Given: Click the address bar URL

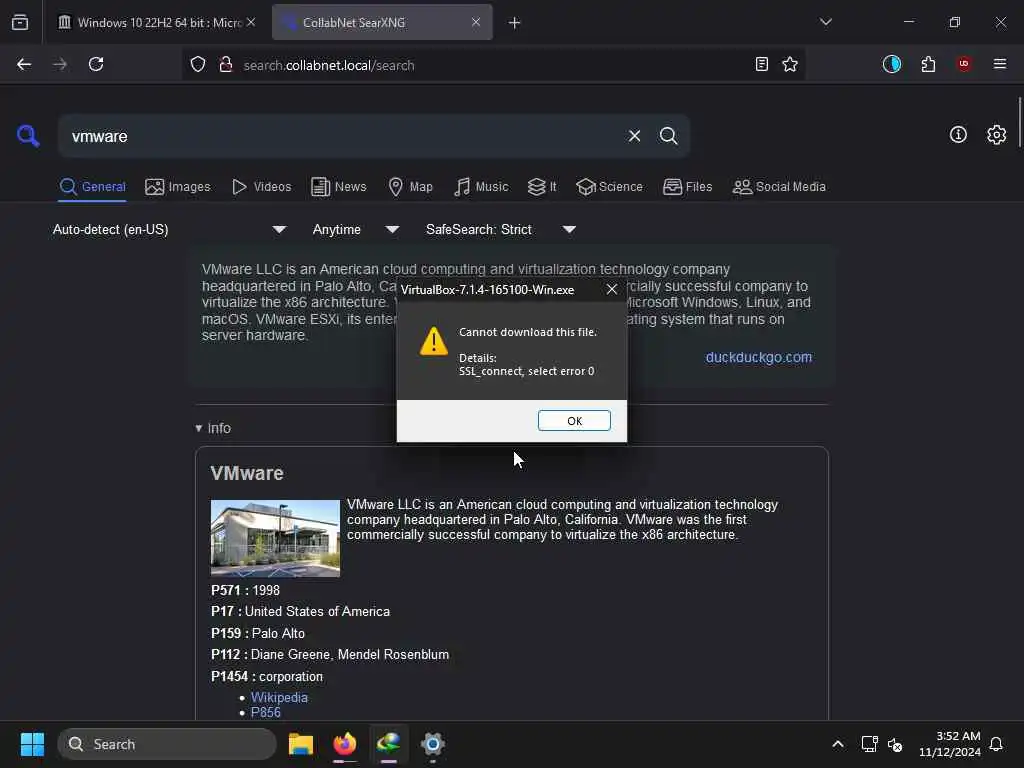Looking at the screenshot, I should [x=328, y=65].
